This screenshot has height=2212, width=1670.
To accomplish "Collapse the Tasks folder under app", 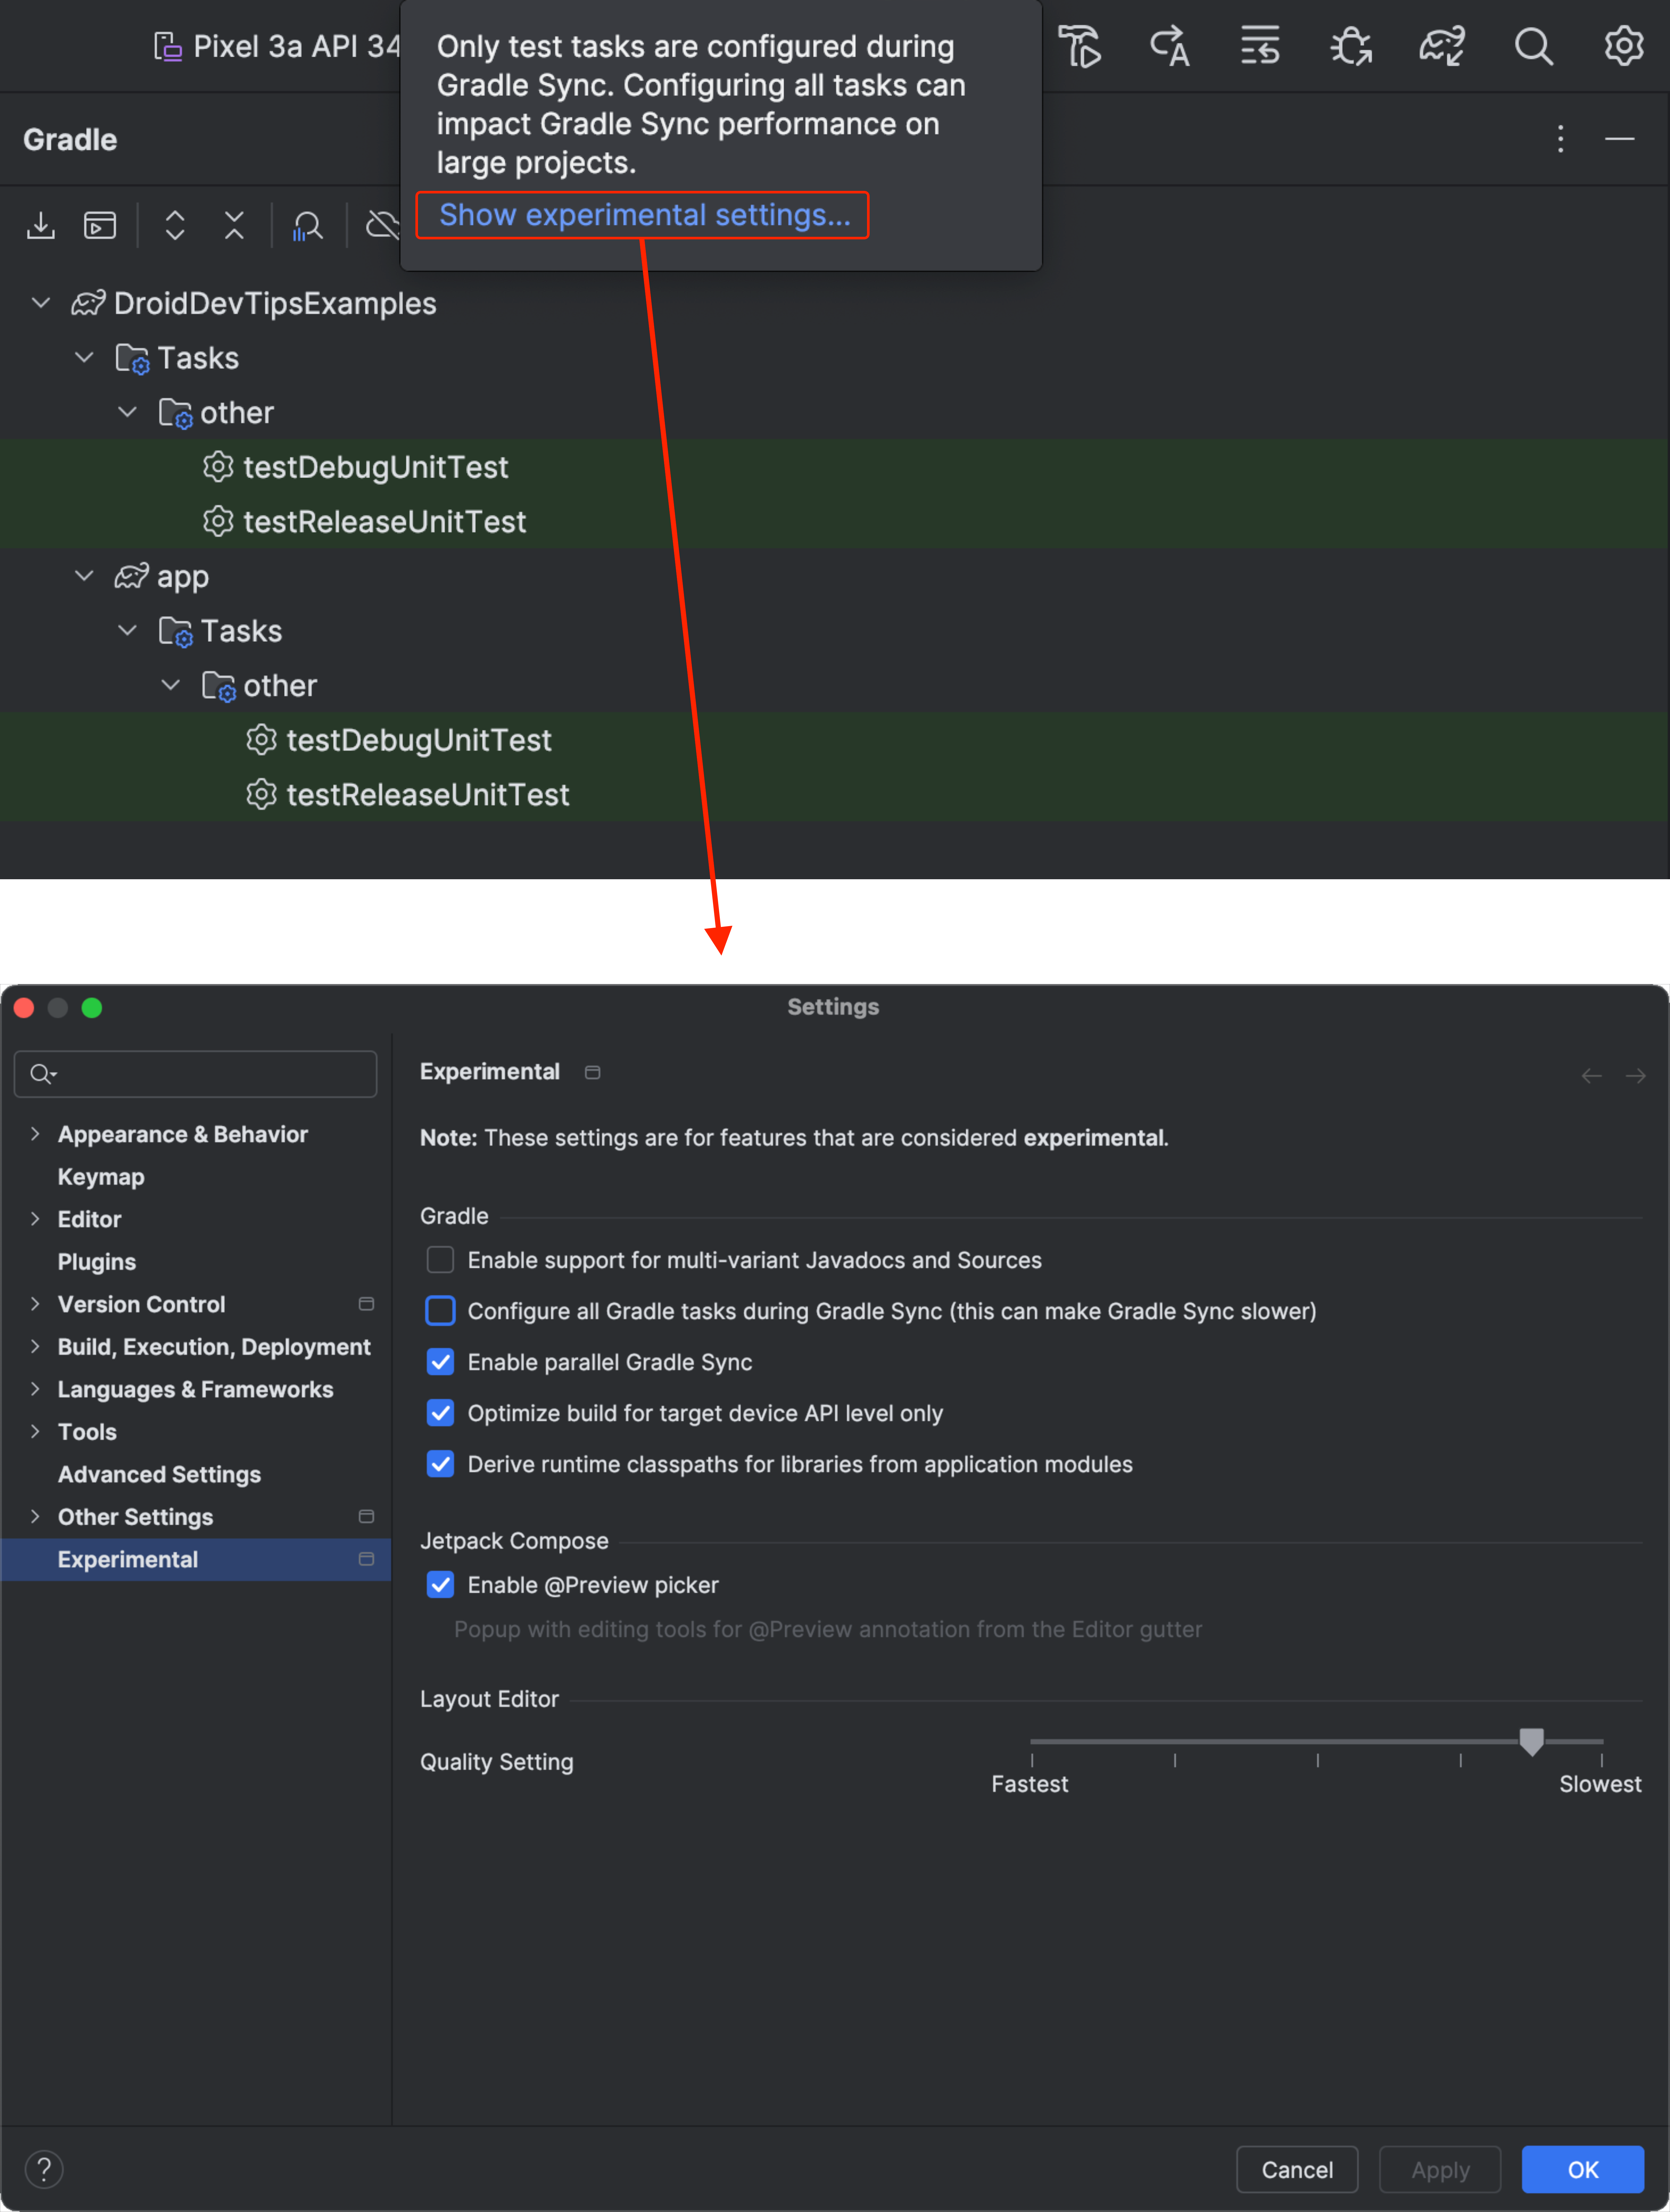I will (x=127, y=630).
